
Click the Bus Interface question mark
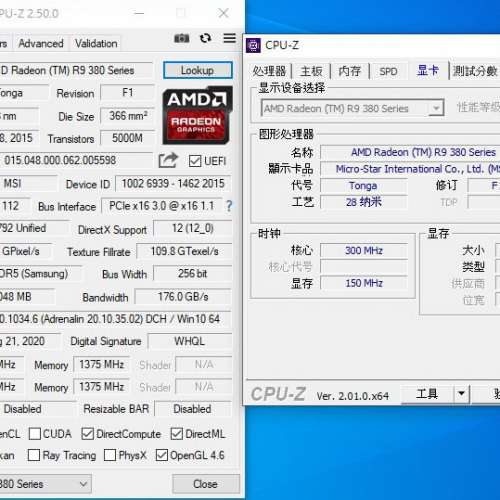click(229, 206)
